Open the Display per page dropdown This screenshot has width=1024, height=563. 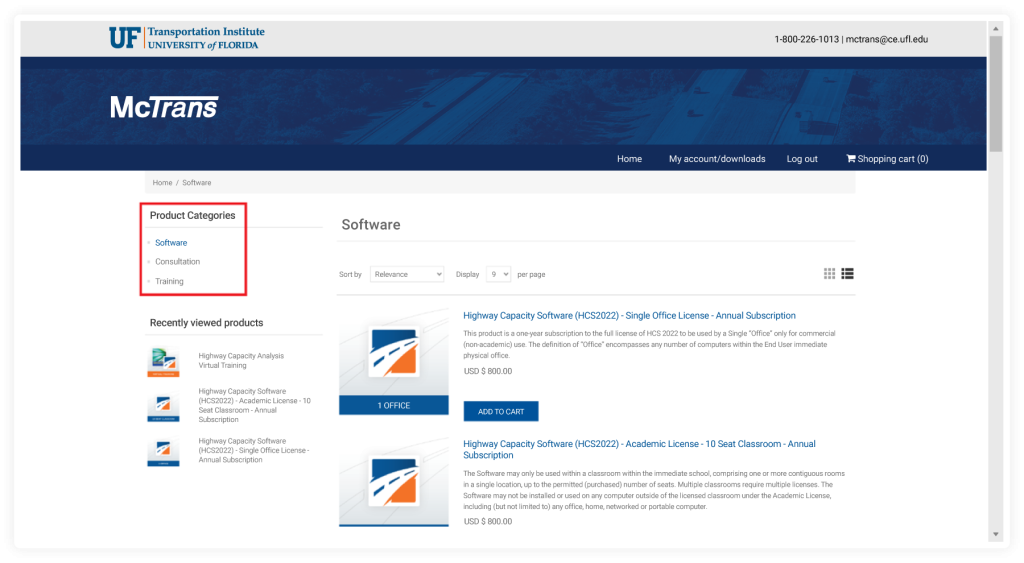coord(498,274)
